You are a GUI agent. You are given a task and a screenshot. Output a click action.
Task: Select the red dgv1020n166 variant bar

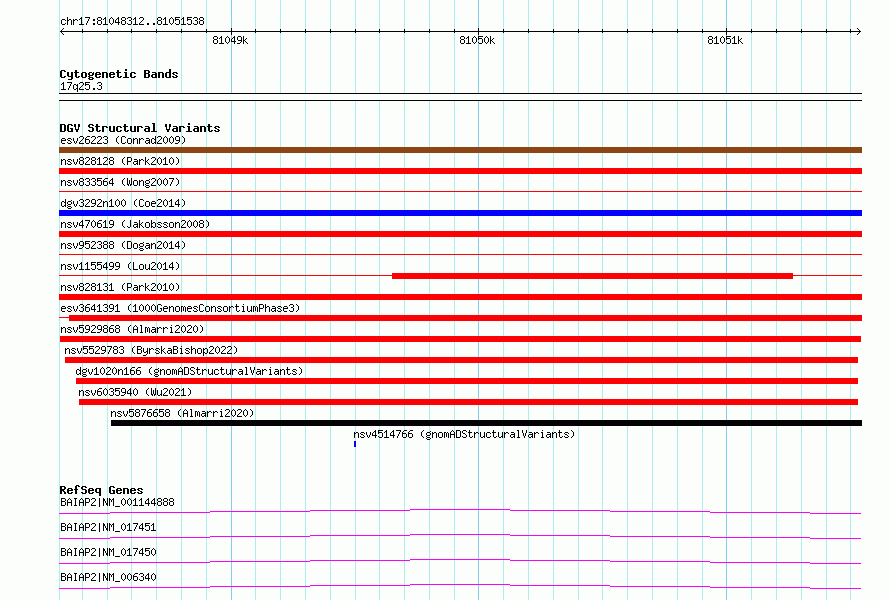click(467, 381)
